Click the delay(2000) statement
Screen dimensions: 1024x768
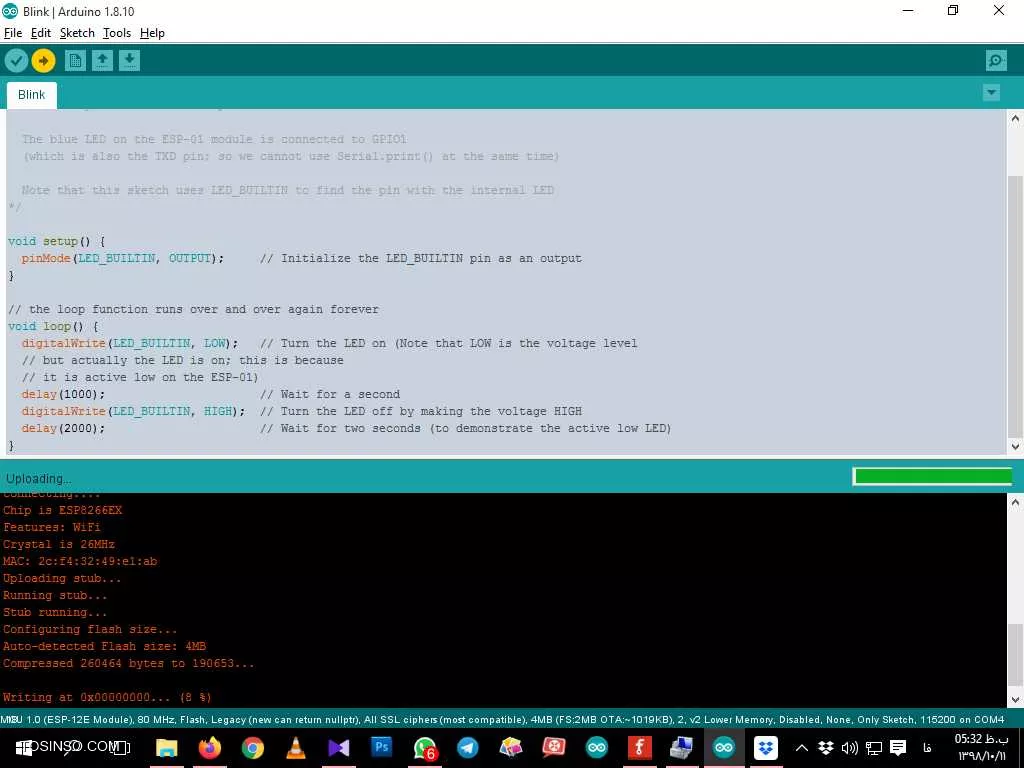(x=63, y=428)
